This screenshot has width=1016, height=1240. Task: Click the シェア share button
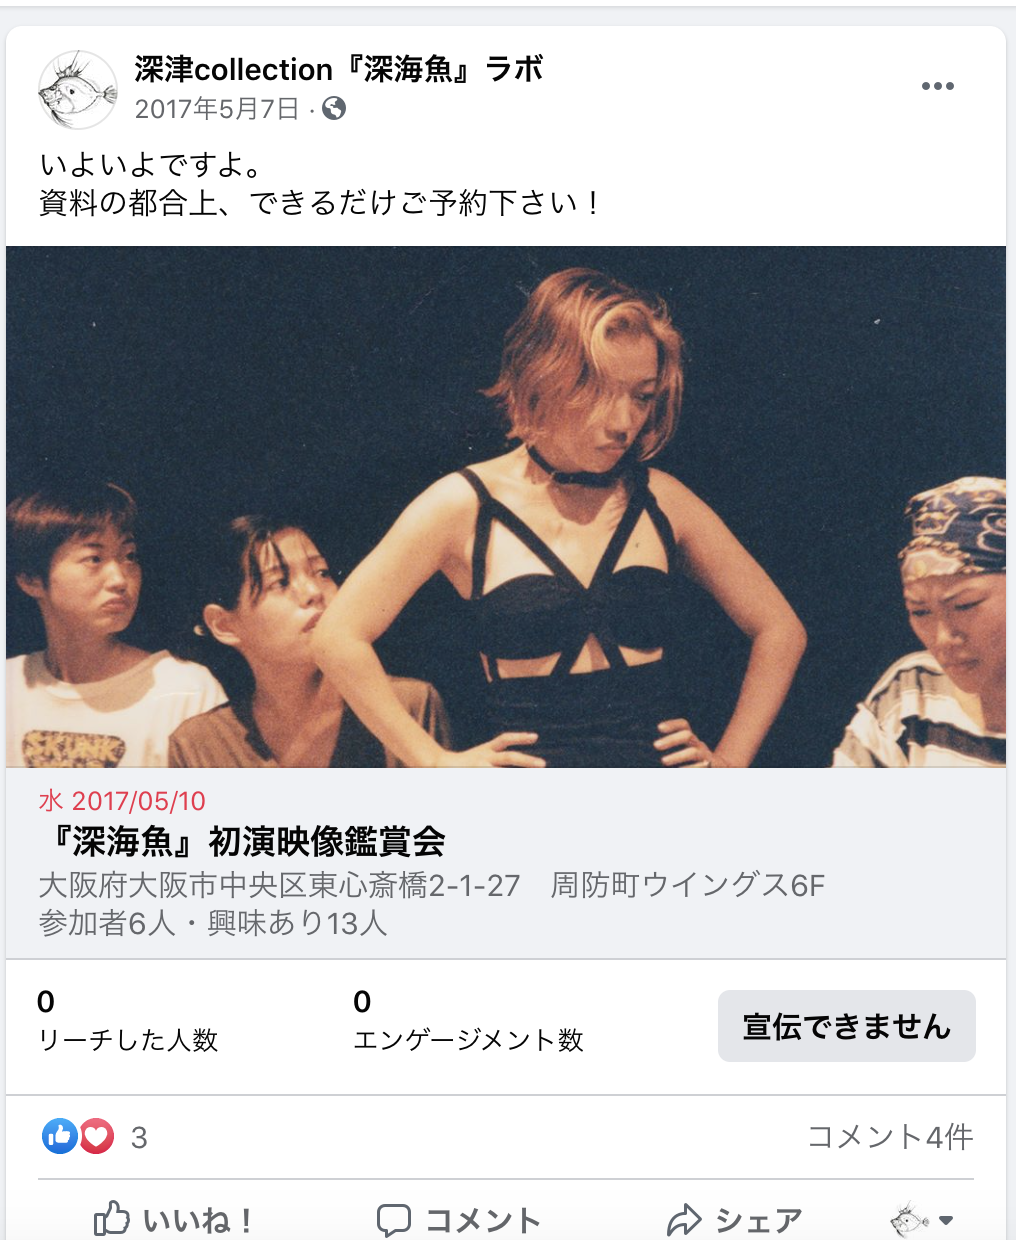click(735, 1220)
